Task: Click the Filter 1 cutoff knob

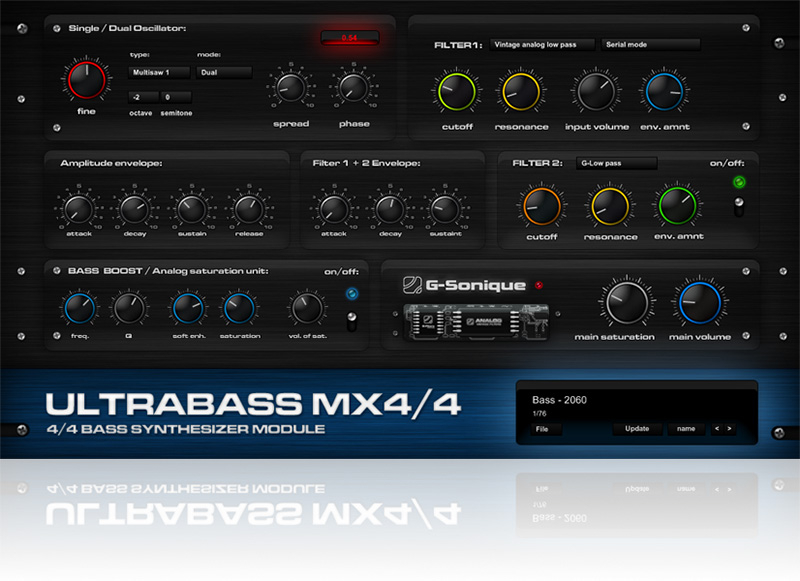Action: tap(457, 92)
